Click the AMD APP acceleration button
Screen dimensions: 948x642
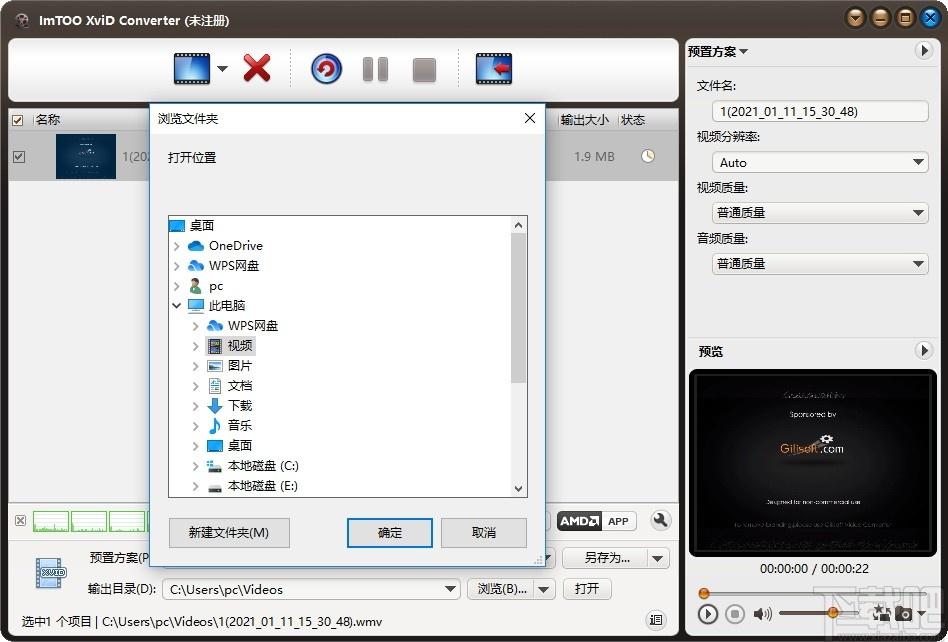(x=597, y=521)
